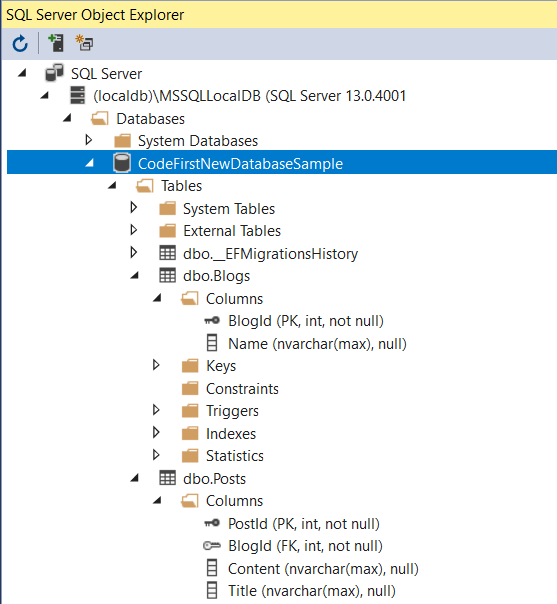Collapse the Tables folder node
Image resolution: width=557 pixels, height=604 pixels.
(x=112, y=186)
